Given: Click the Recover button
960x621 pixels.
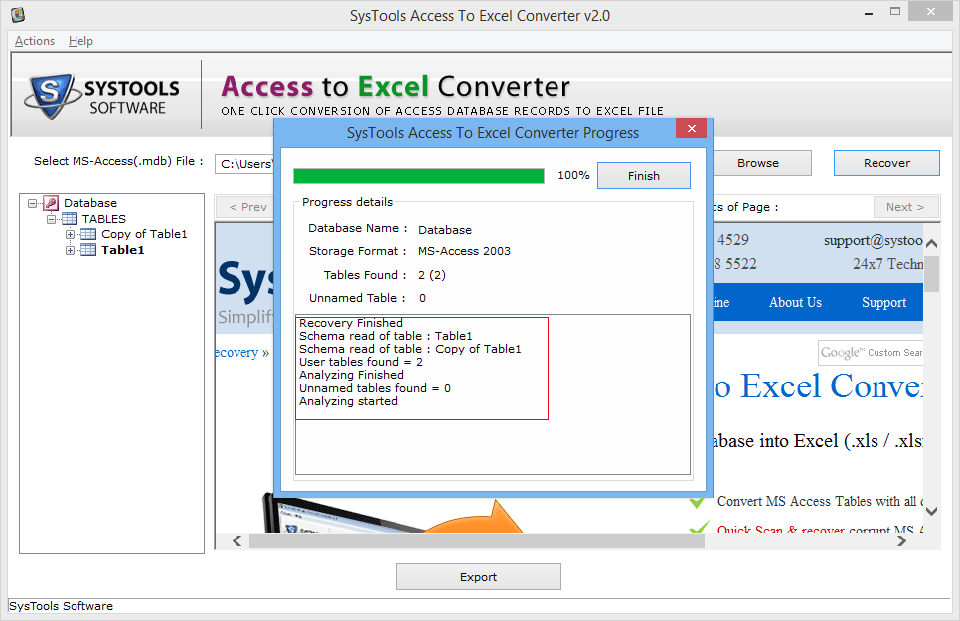Looking at the screenshot, I should point(886,162).
